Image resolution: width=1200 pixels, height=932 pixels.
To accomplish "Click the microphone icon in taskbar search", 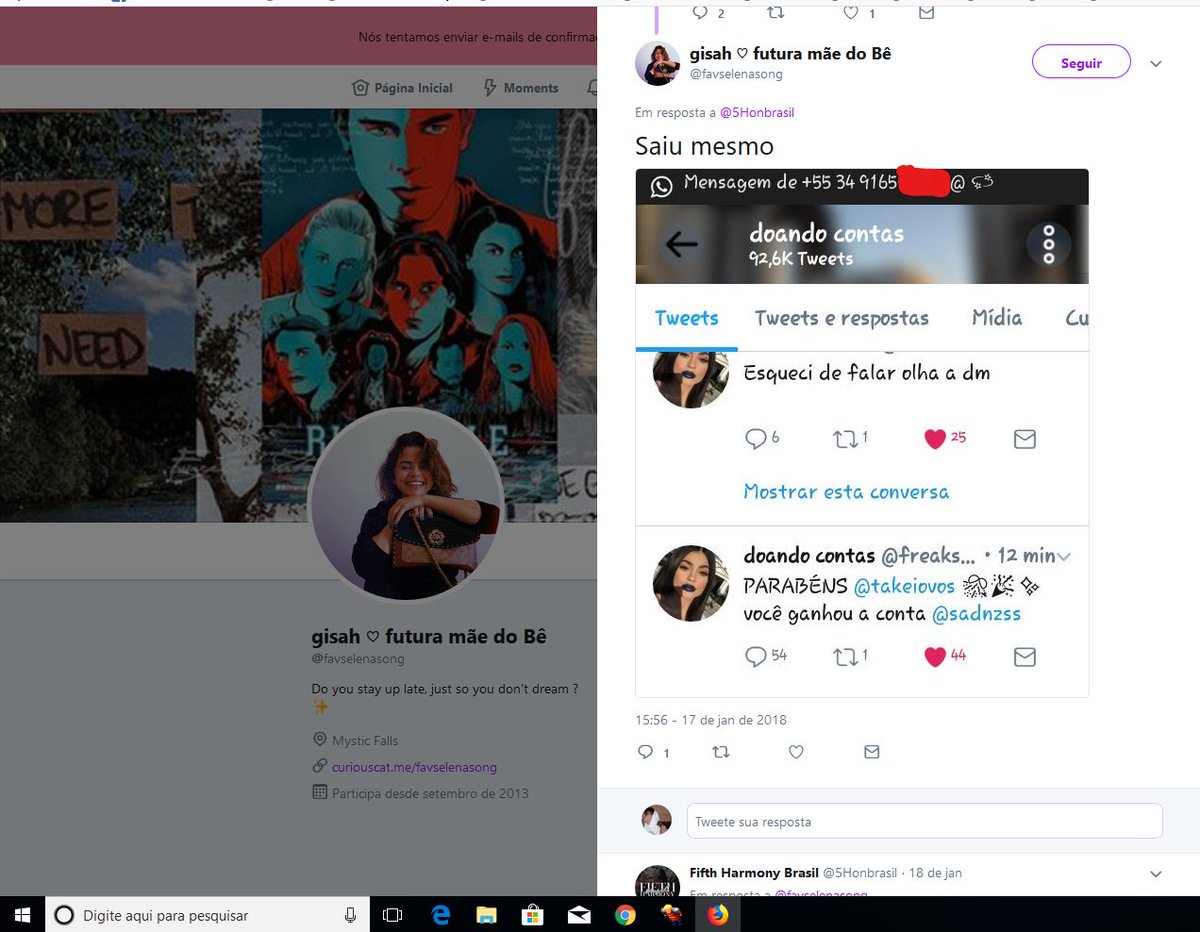I will pyautogui.click(x=351, y=915).
